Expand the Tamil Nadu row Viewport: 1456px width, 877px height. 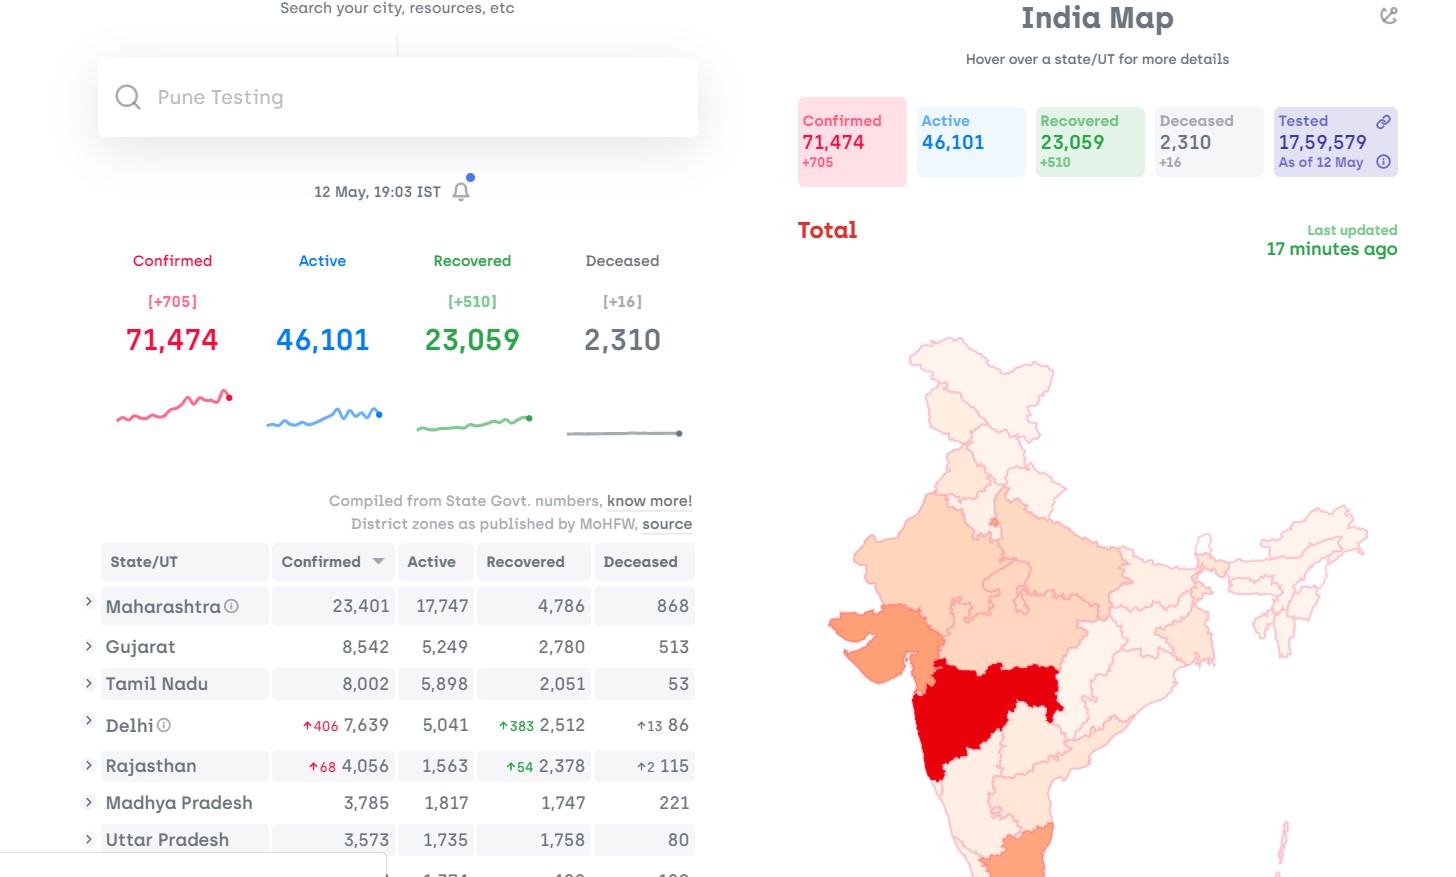coord(88,683)
